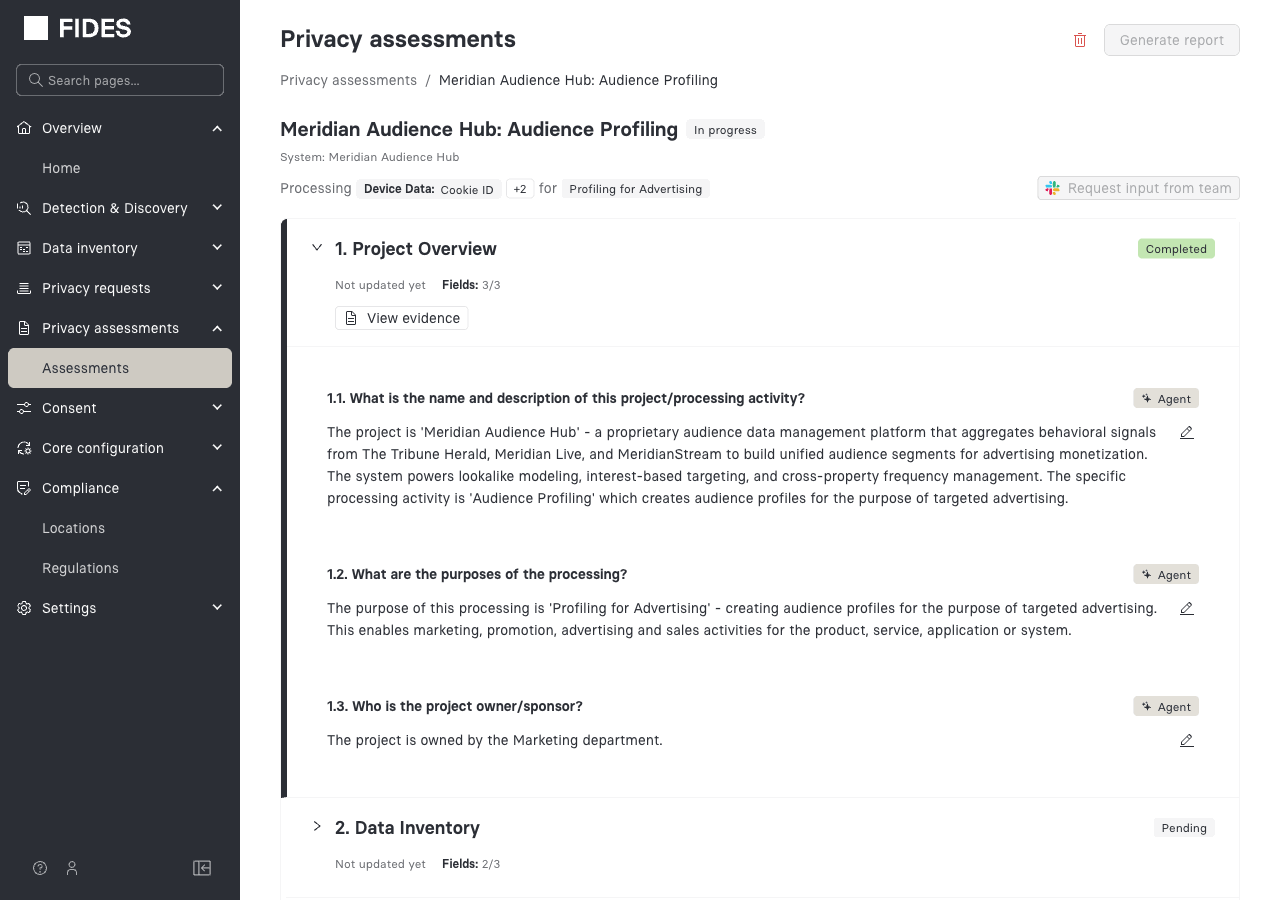Image resolution: width=1280 pixels, height=900 pixels.
Task: Click the Compliance shield icon in sidebar
Action: pos(22,488)
